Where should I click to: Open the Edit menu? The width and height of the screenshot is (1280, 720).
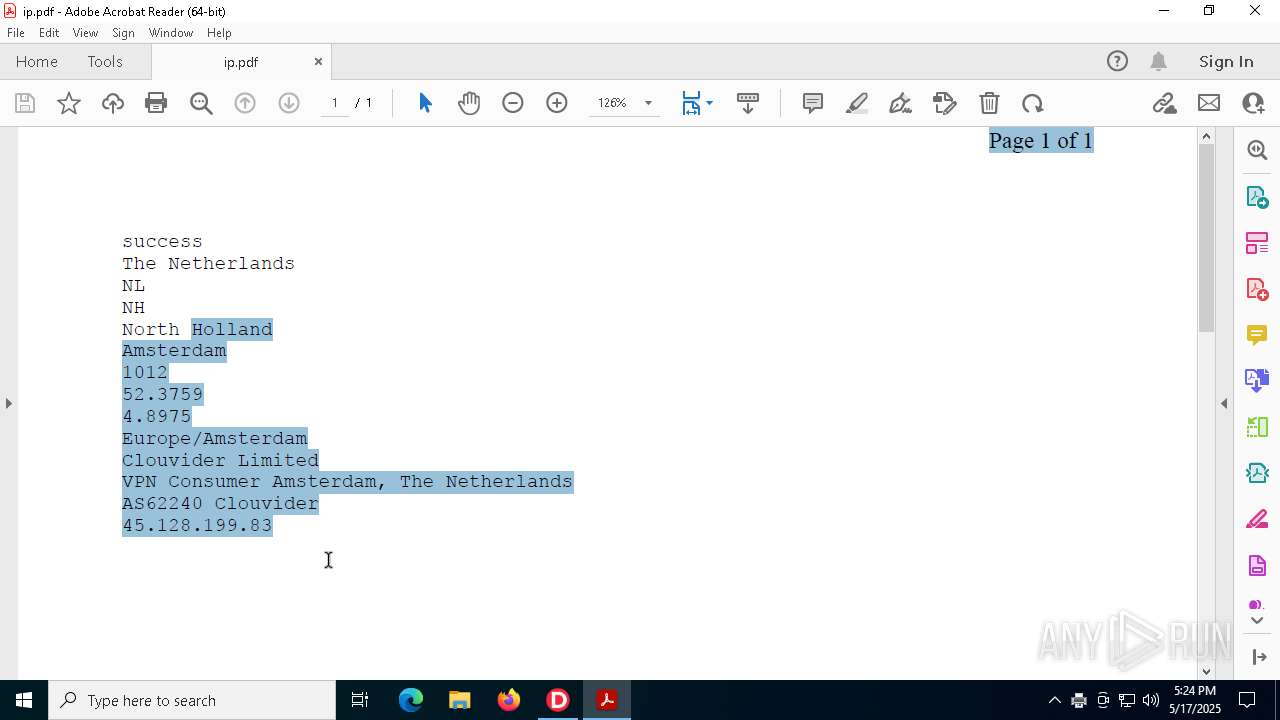pos(49,33)
